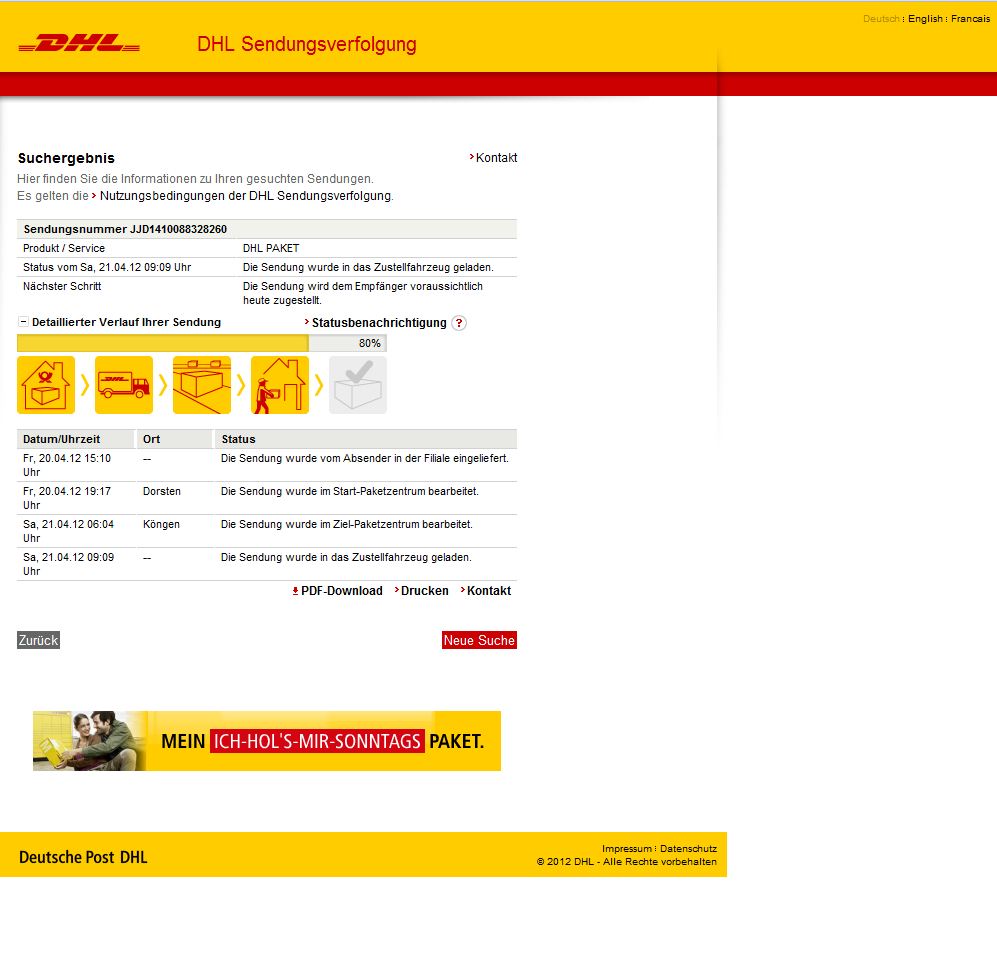Start a Neue Suche

(479, 640)
